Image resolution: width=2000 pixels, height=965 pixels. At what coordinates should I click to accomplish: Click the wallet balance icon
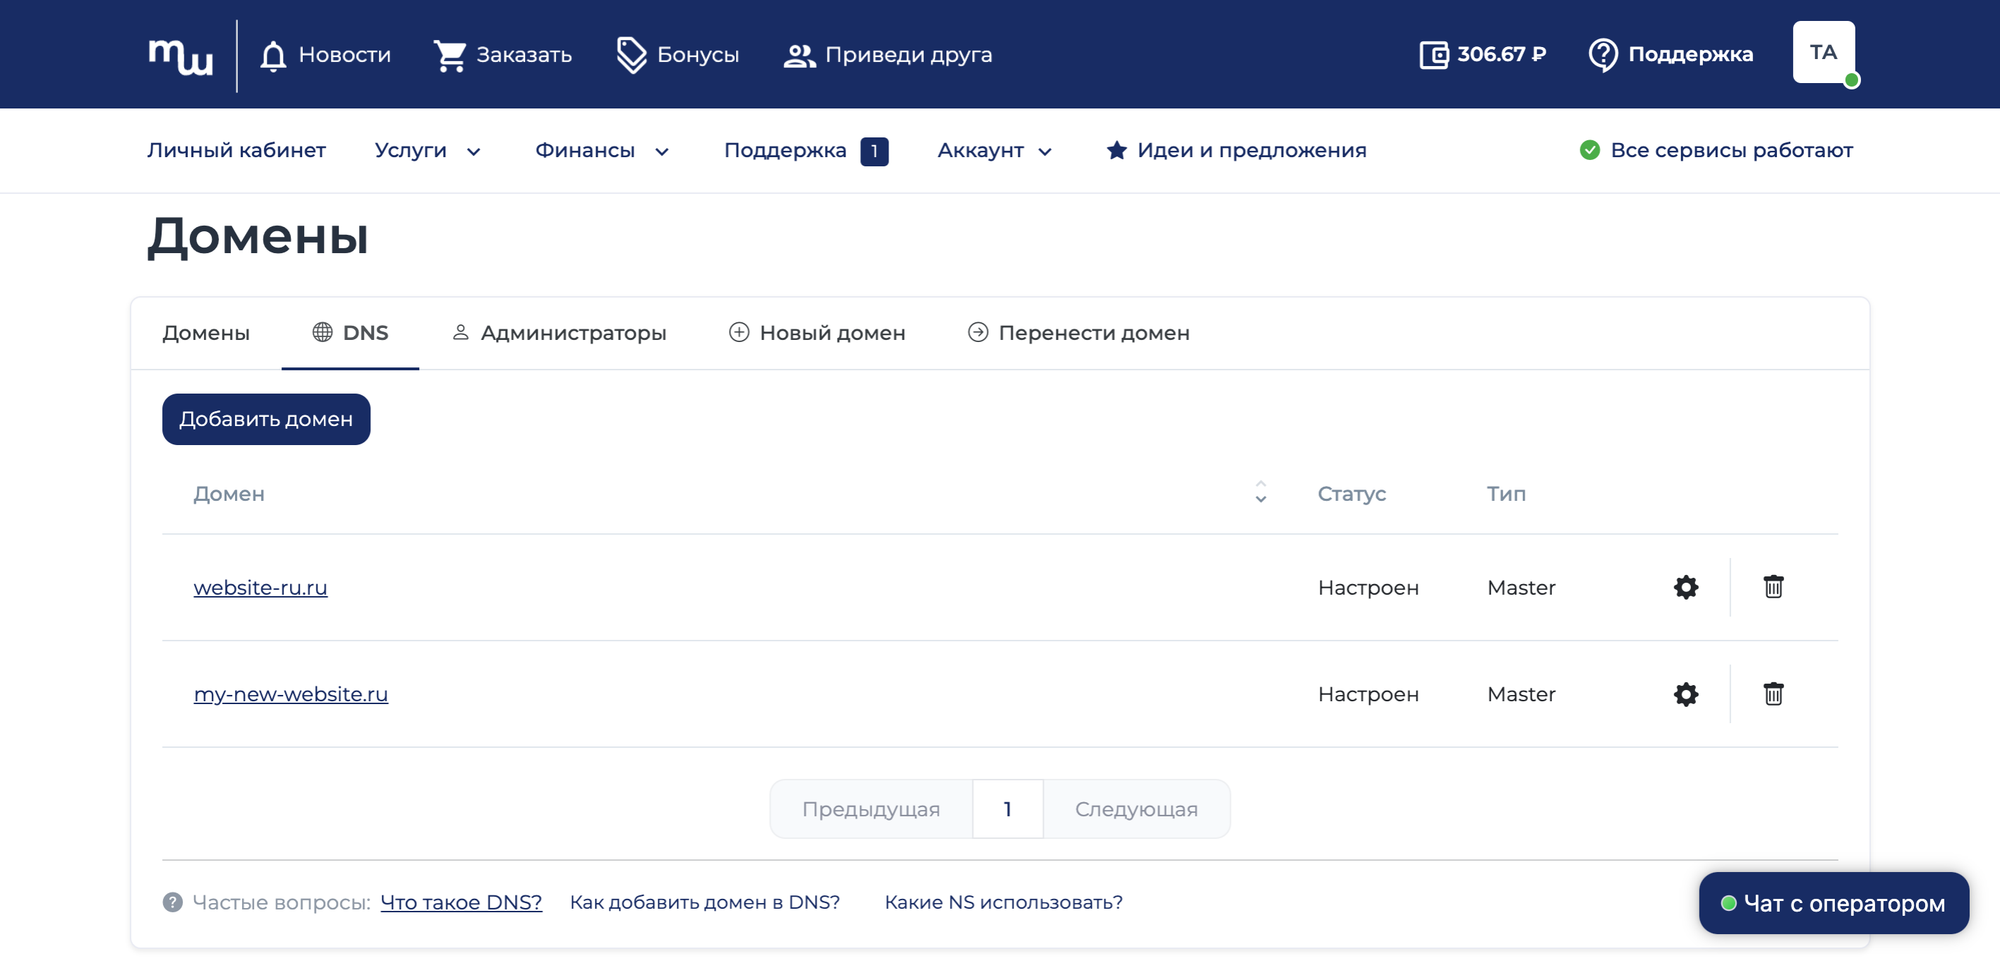click(1433, 55)
